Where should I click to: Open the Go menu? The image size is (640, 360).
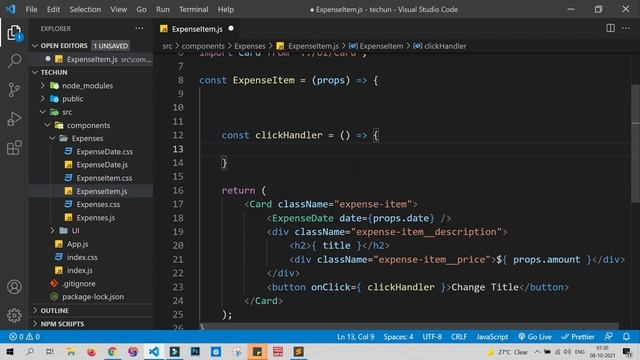[141, 9]
